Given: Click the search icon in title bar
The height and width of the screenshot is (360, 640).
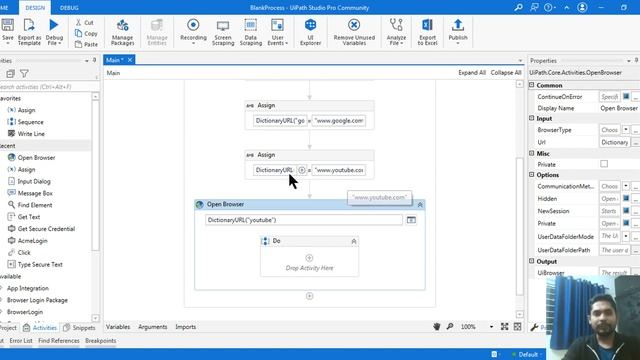Looking at the screenshot, I should point(518,7).
